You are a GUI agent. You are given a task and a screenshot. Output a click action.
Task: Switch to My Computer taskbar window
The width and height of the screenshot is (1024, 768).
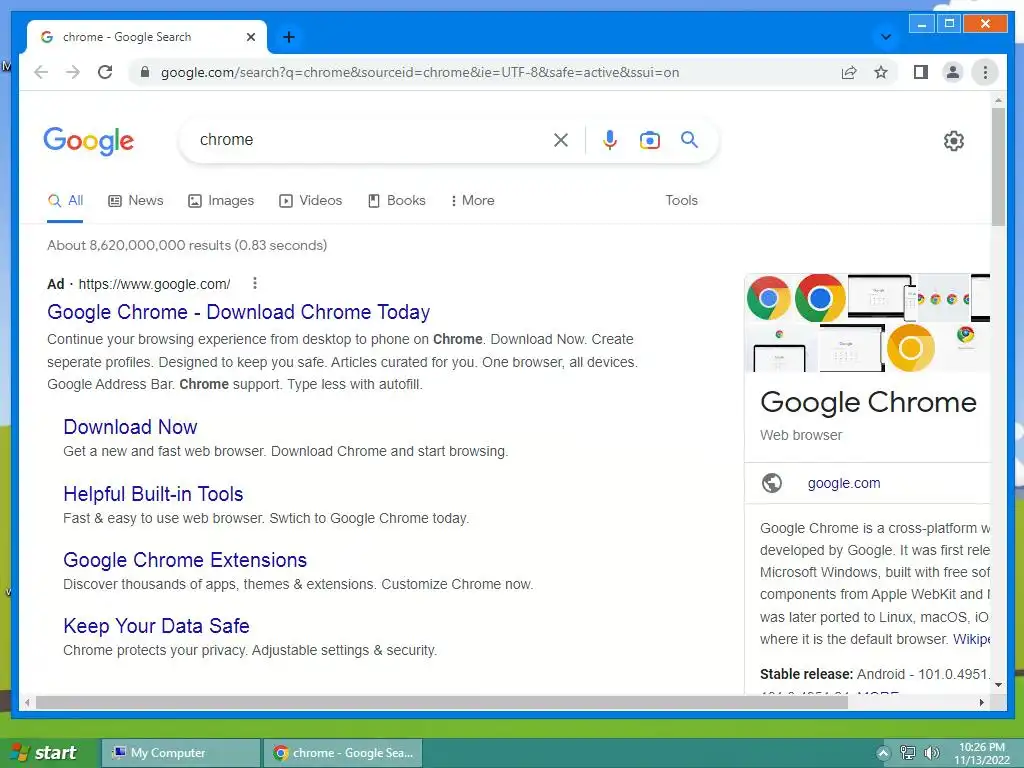click(181, 753)
